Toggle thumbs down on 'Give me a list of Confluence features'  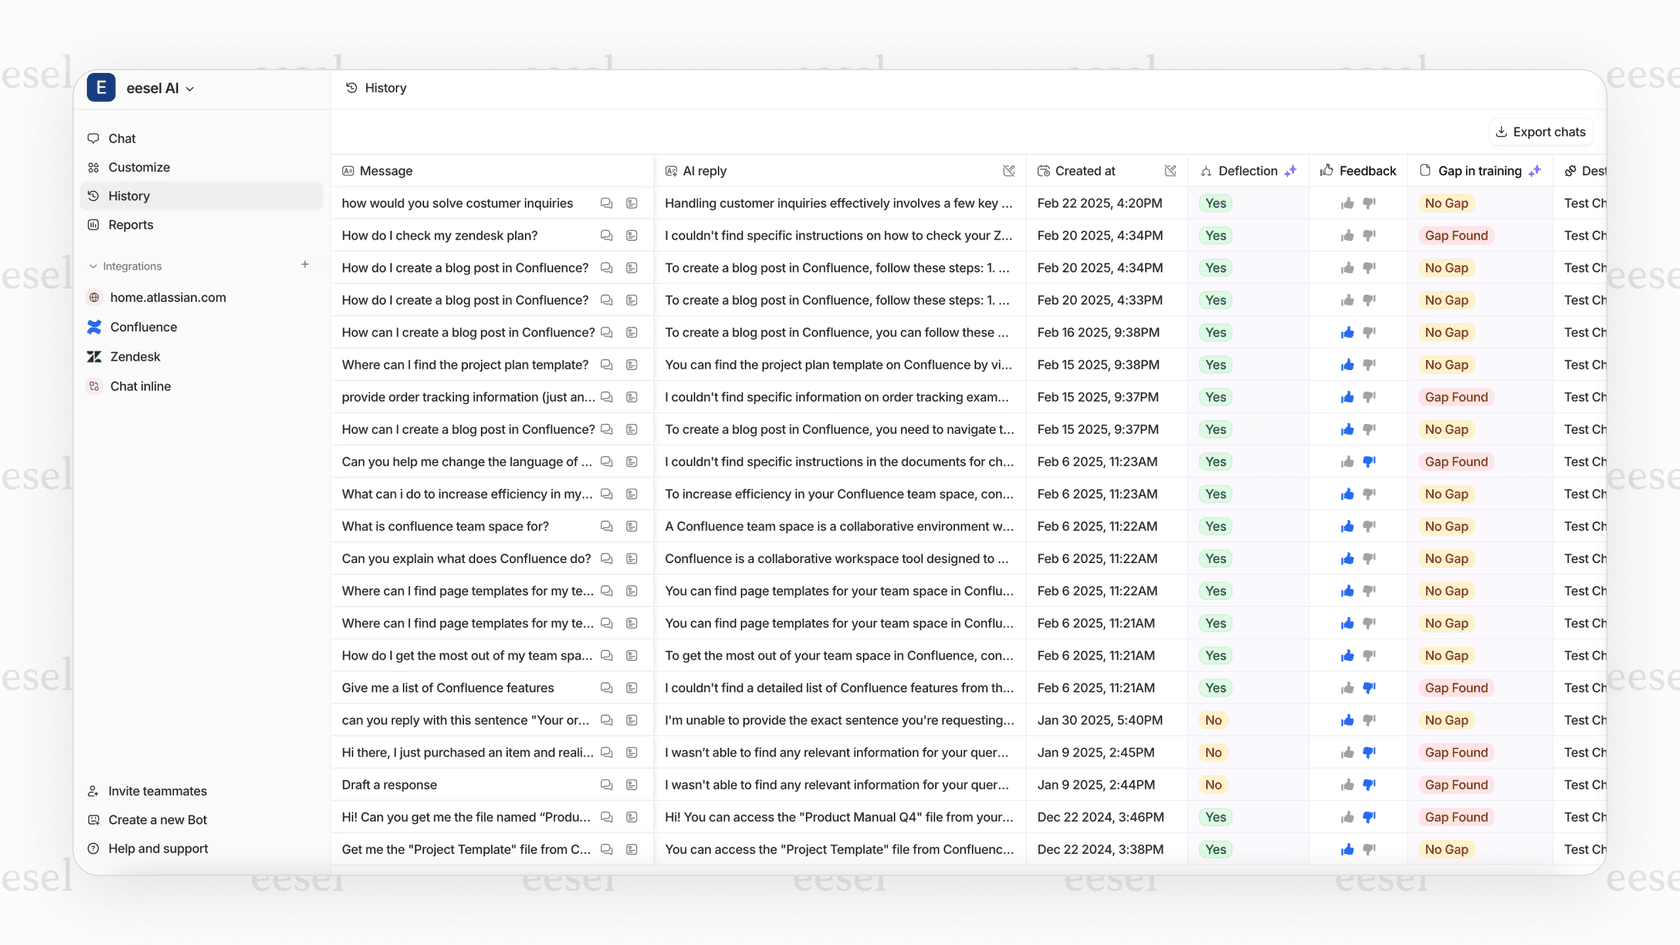[x=1369, y=688]
